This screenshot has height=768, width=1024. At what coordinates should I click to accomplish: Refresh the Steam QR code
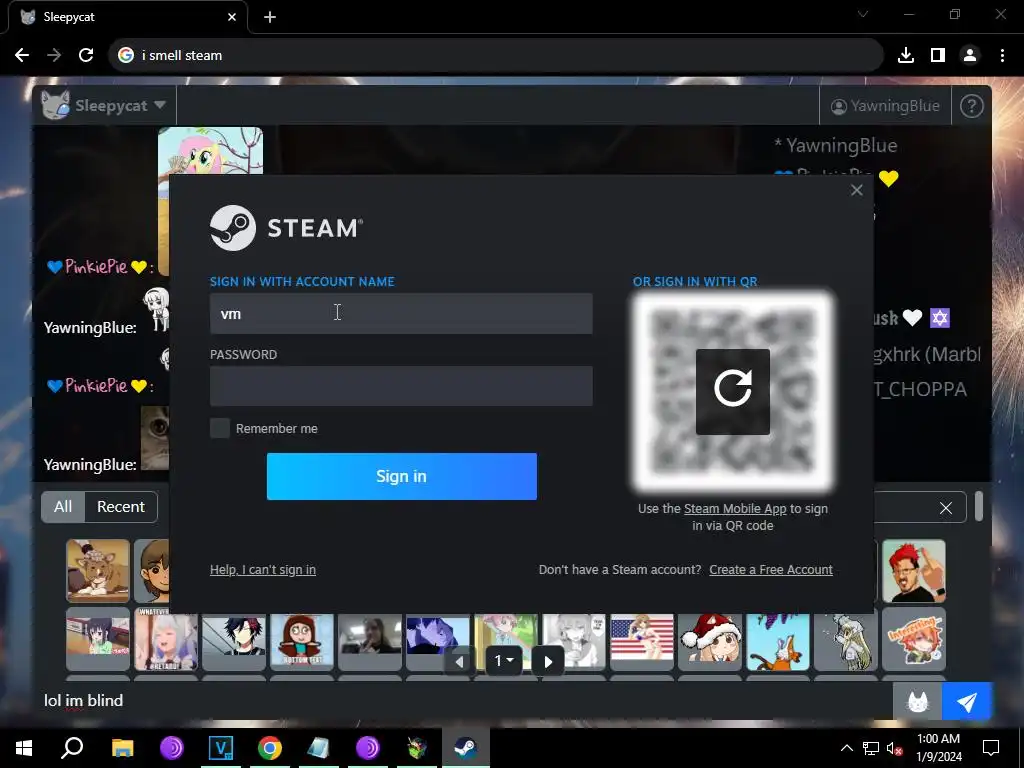pos(732,391)
